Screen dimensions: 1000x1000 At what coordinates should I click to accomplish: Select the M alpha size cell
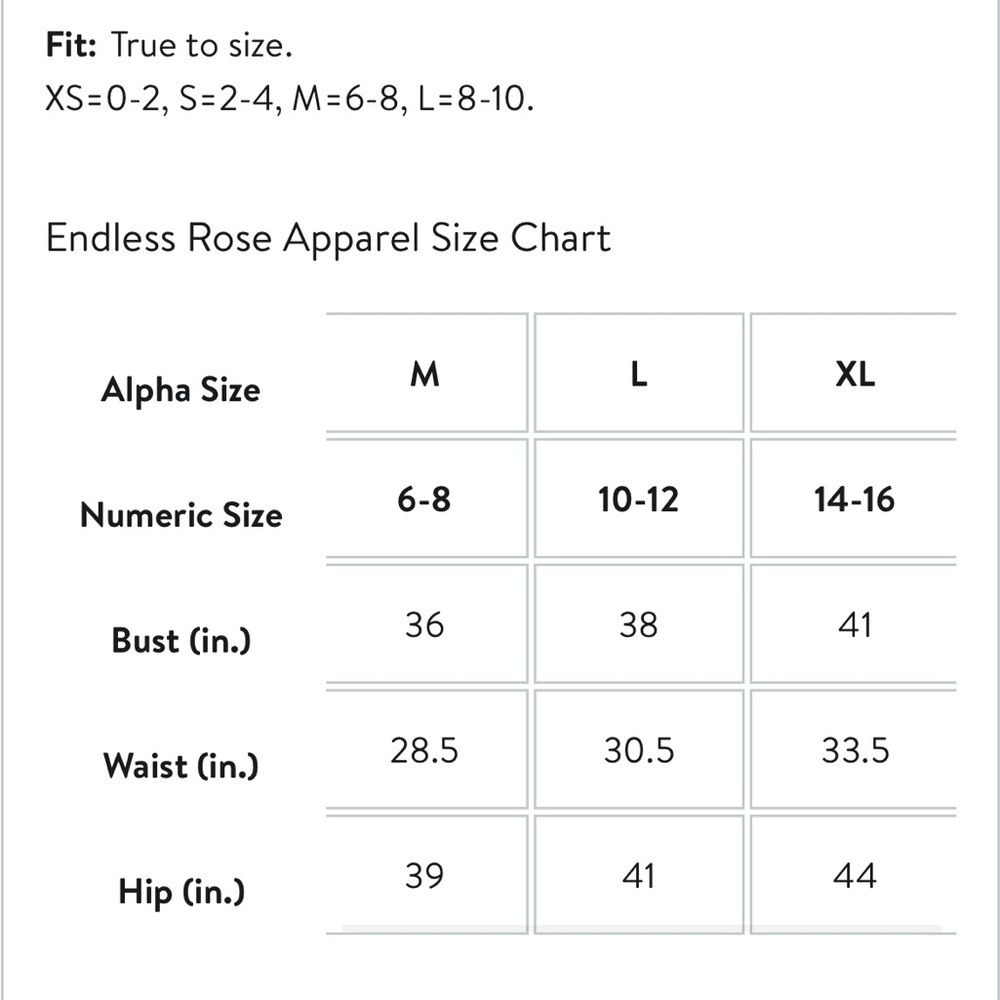[x=425, y=374]
